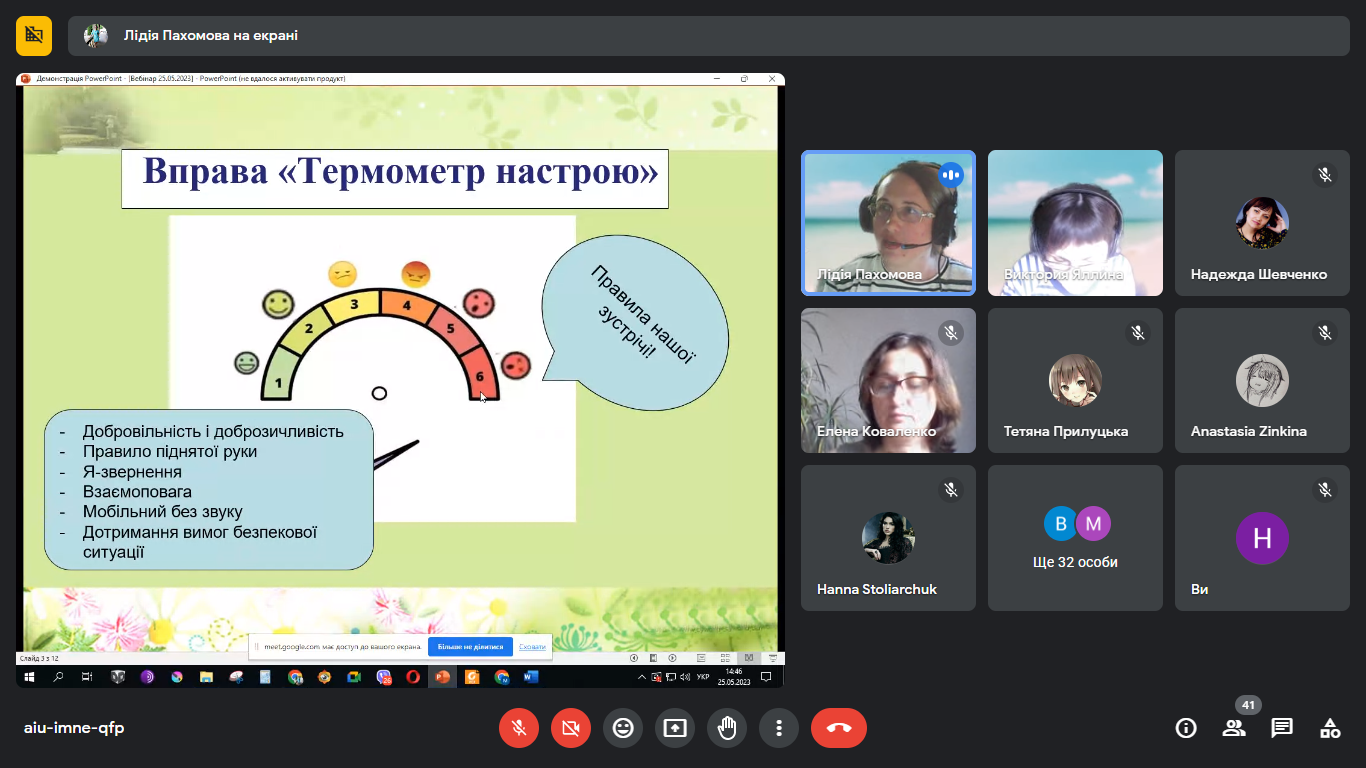Click 'Більше не ділитися' stop sharing button
The image size is (1366, 768).
[470, 647]
